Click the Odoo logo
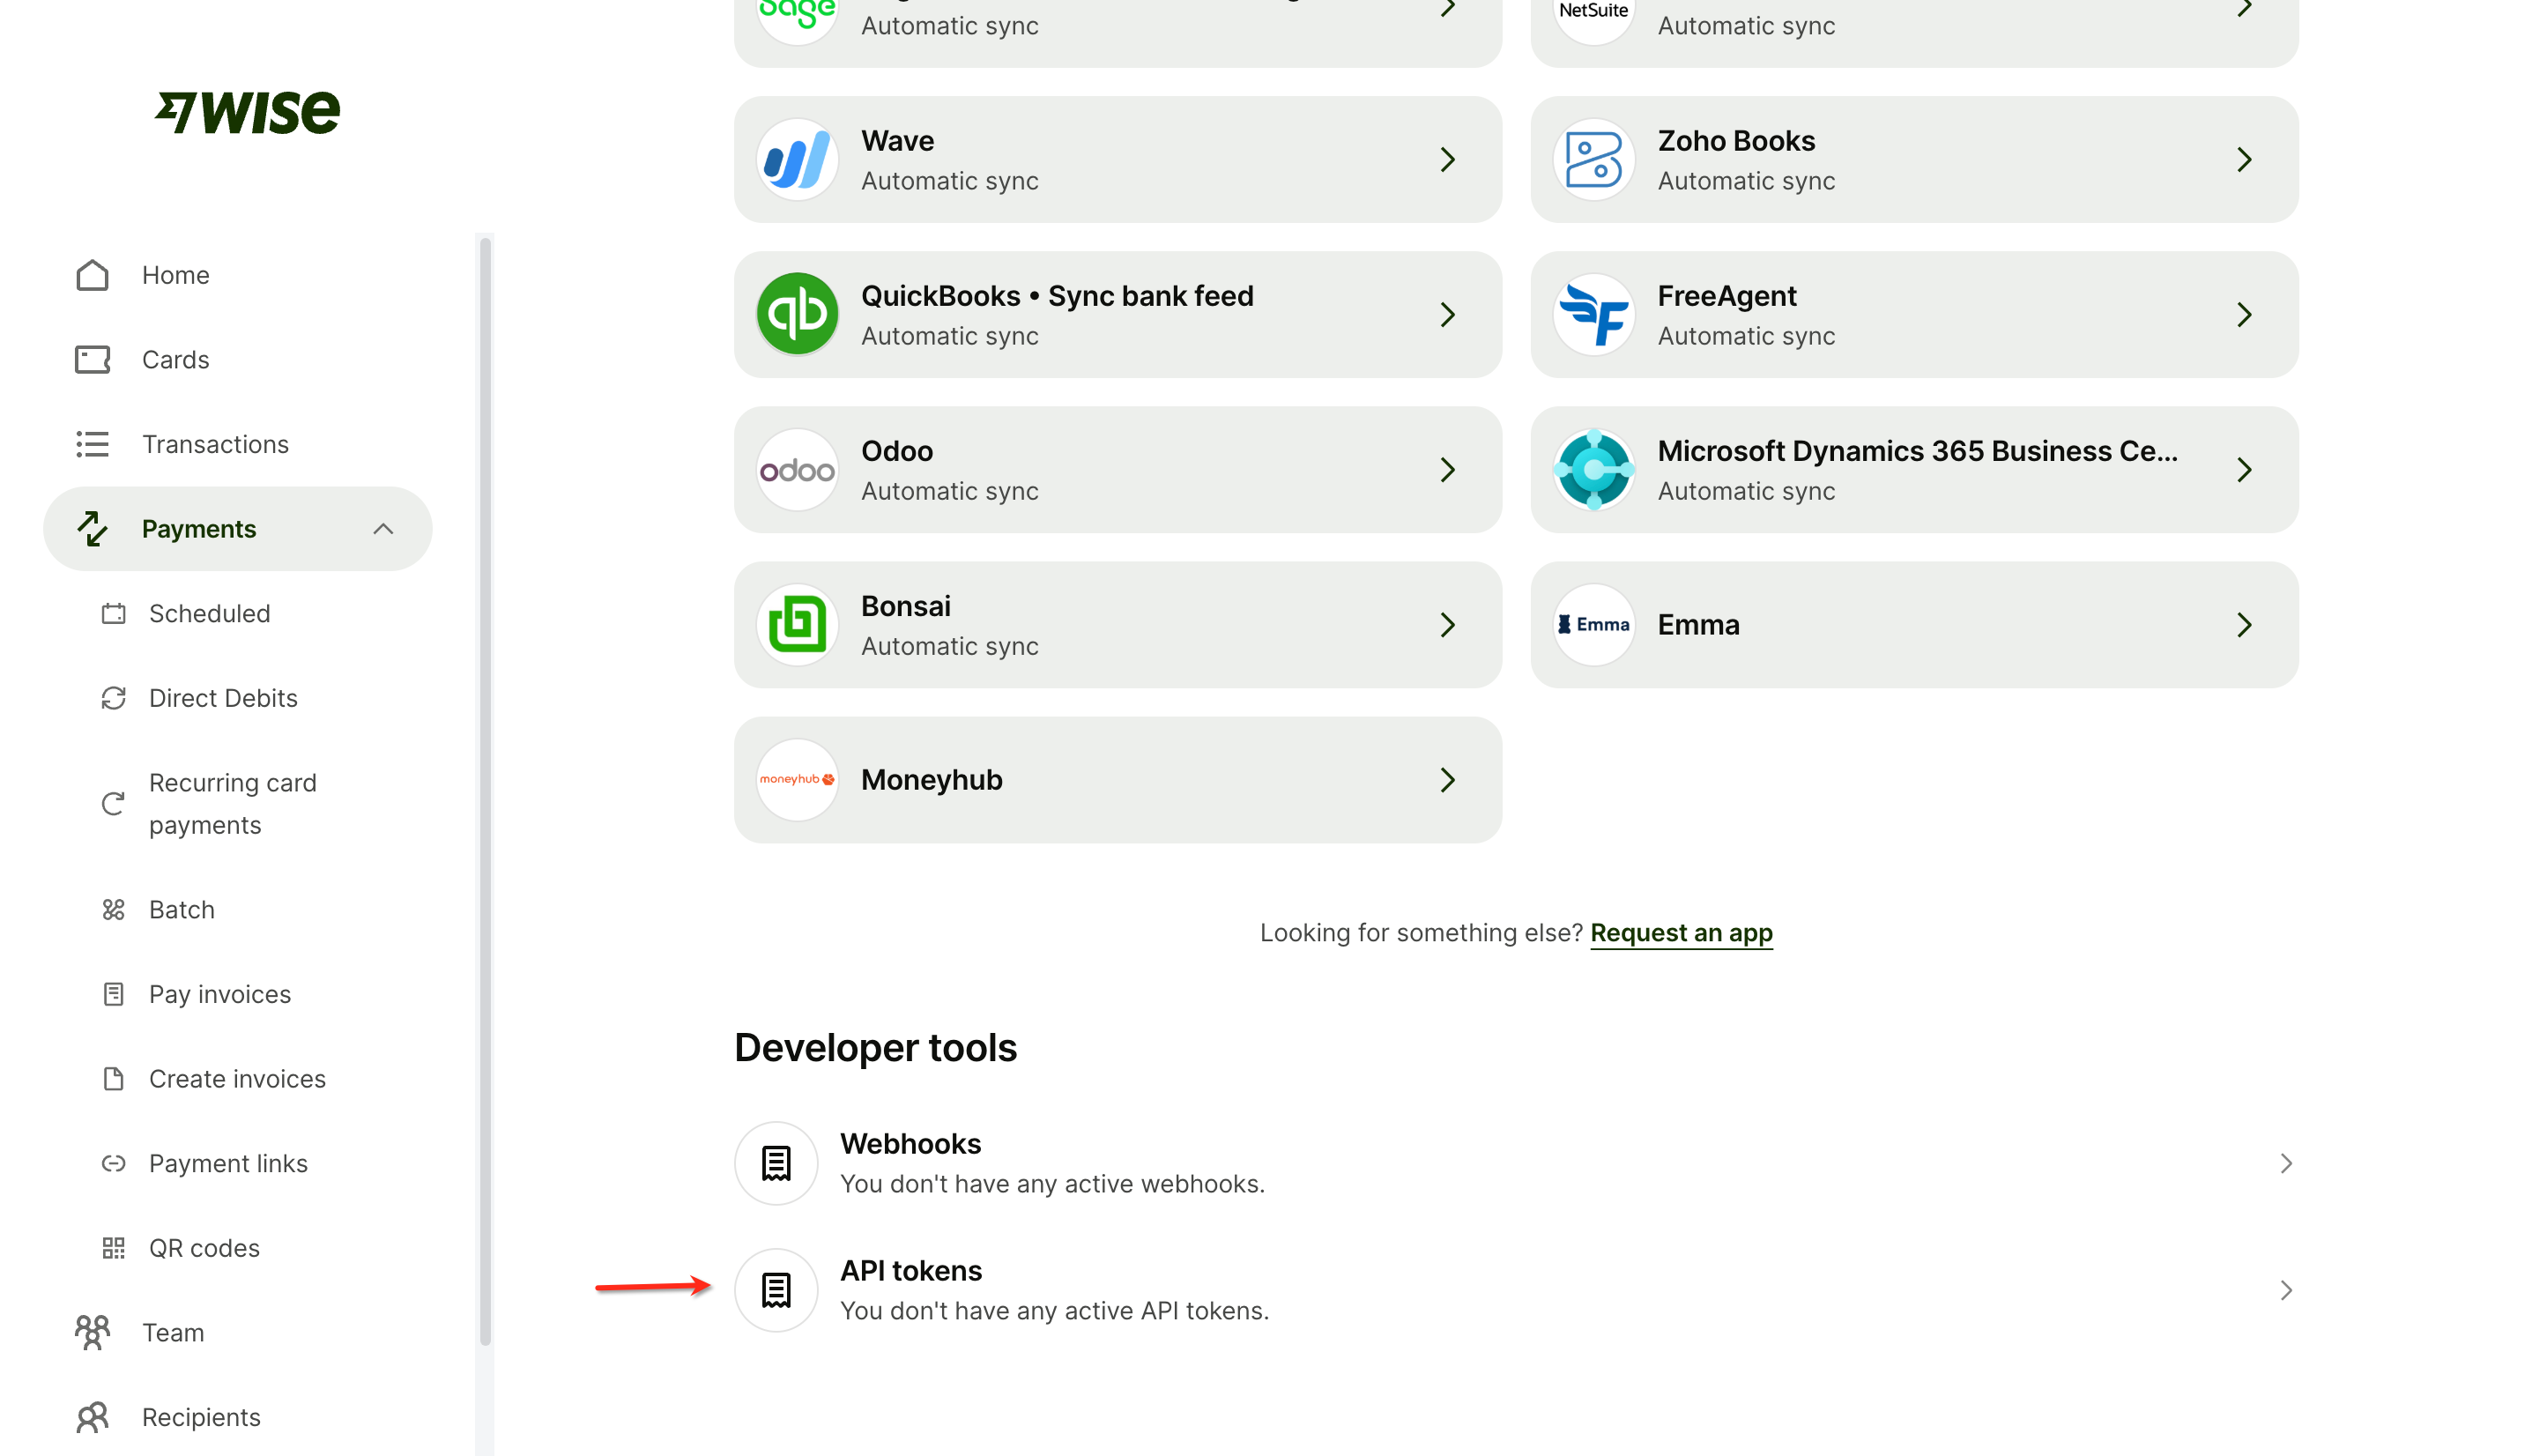This screenshot has height=1456, width=2547. 797,469
